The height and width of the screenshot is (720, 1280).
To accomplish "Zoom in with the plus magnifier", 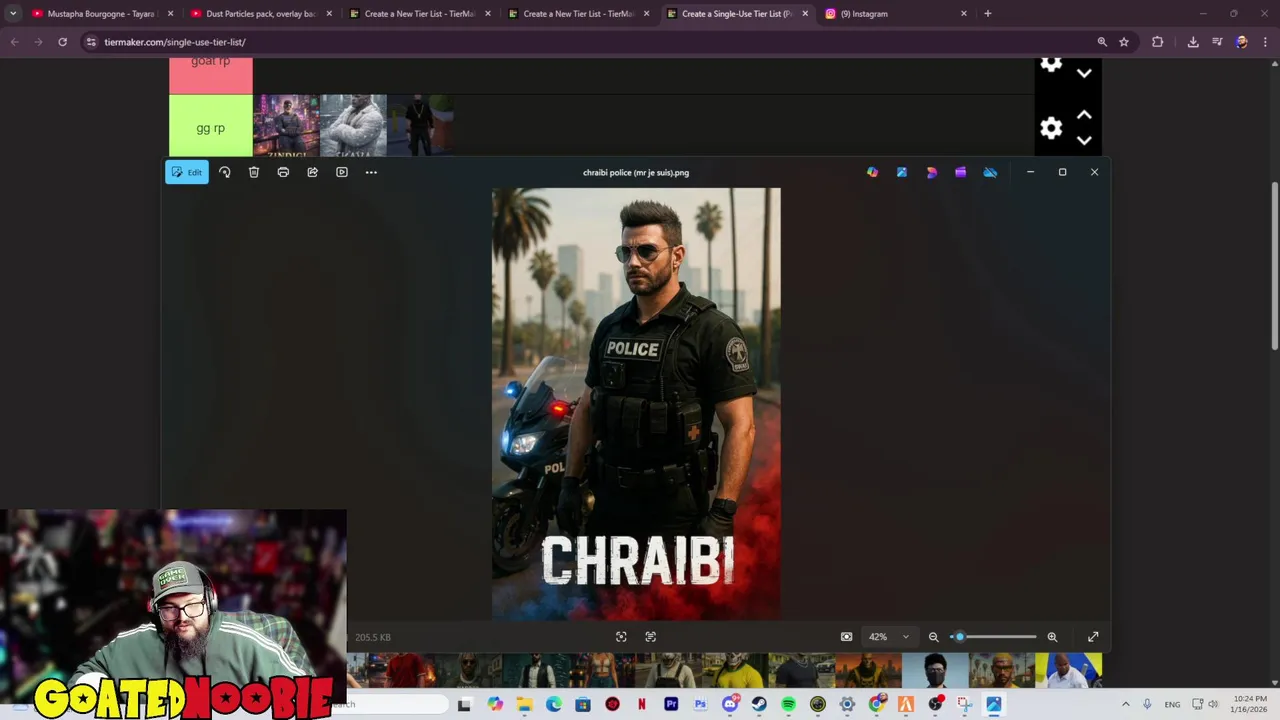I will click(1052, 637).
